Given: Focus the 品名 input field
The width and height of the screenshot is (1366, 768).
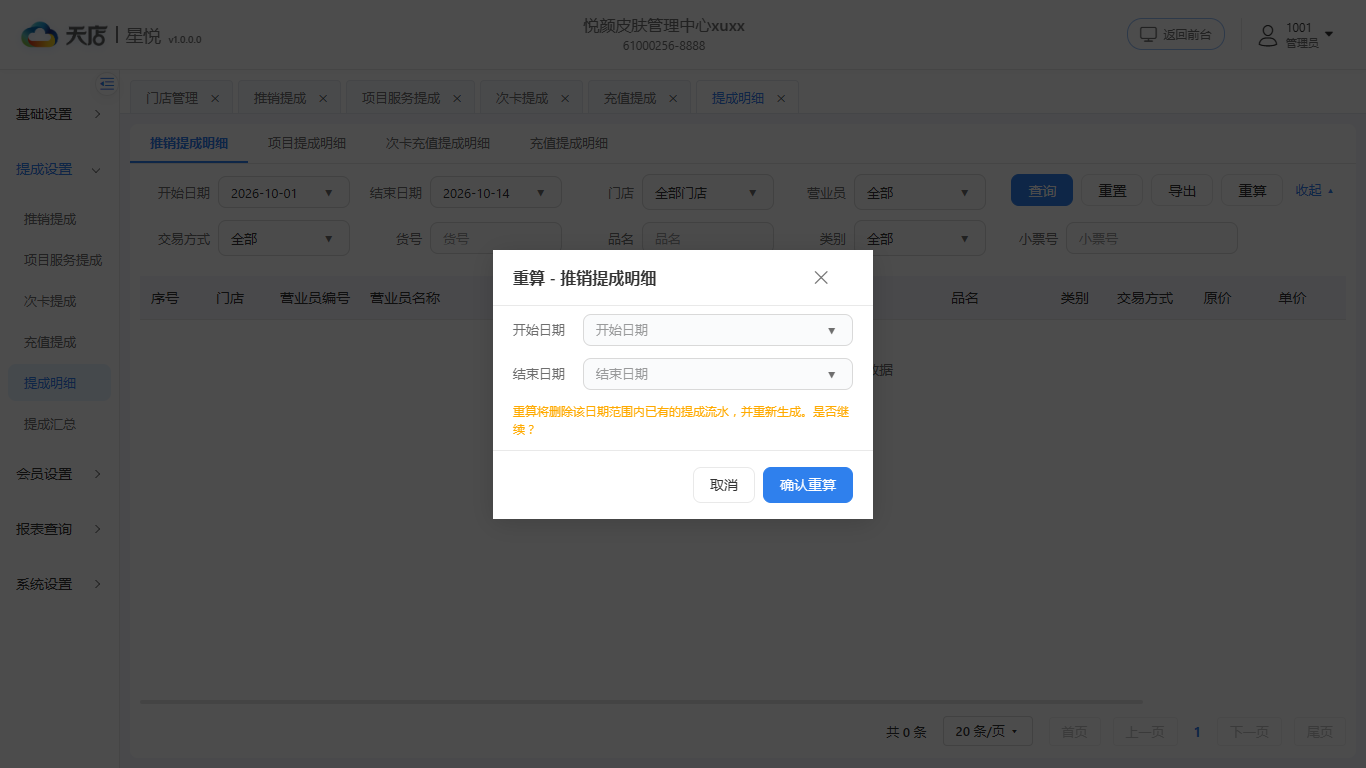Looking at the screenshot, I should coord(708,239).
